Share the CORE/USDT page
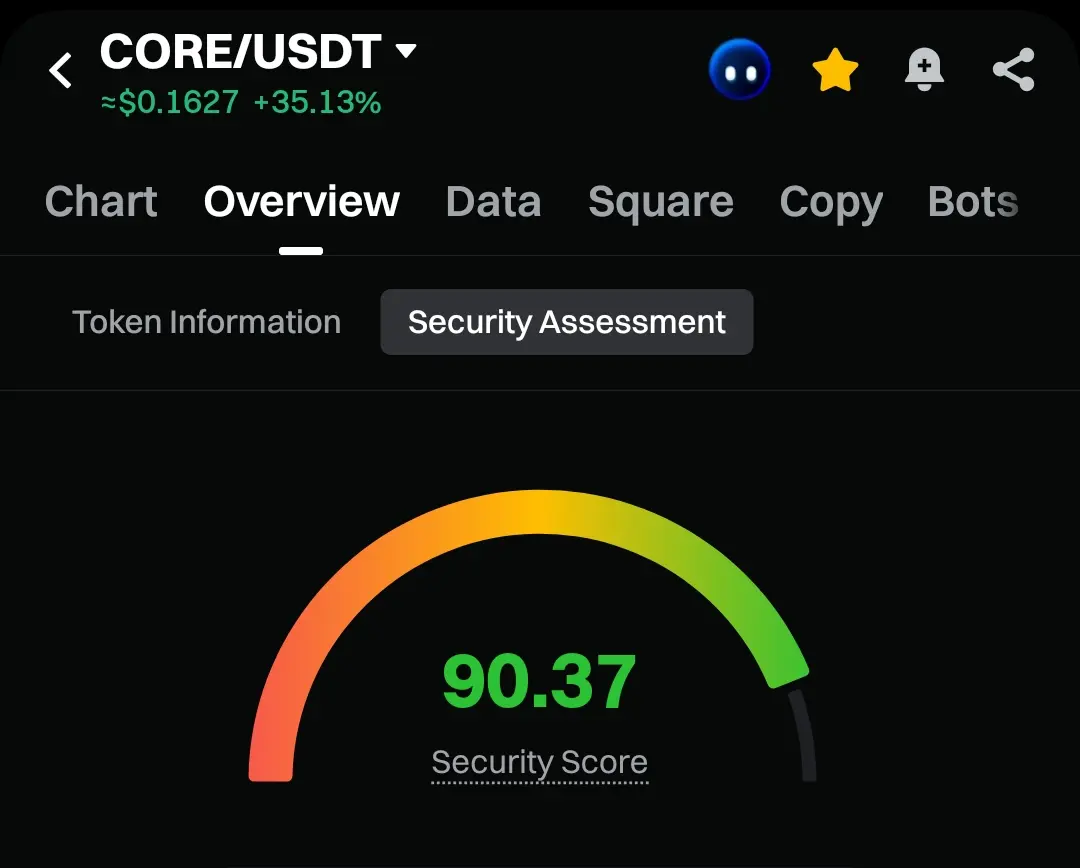 pyautogui.click(x=1013, y=70)
